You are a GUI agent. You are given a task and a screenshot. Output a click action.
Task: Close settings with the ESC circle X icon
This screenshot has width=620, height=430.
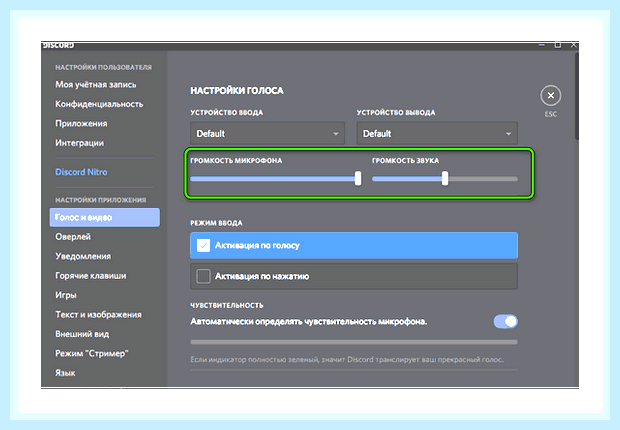coord(550,95)
